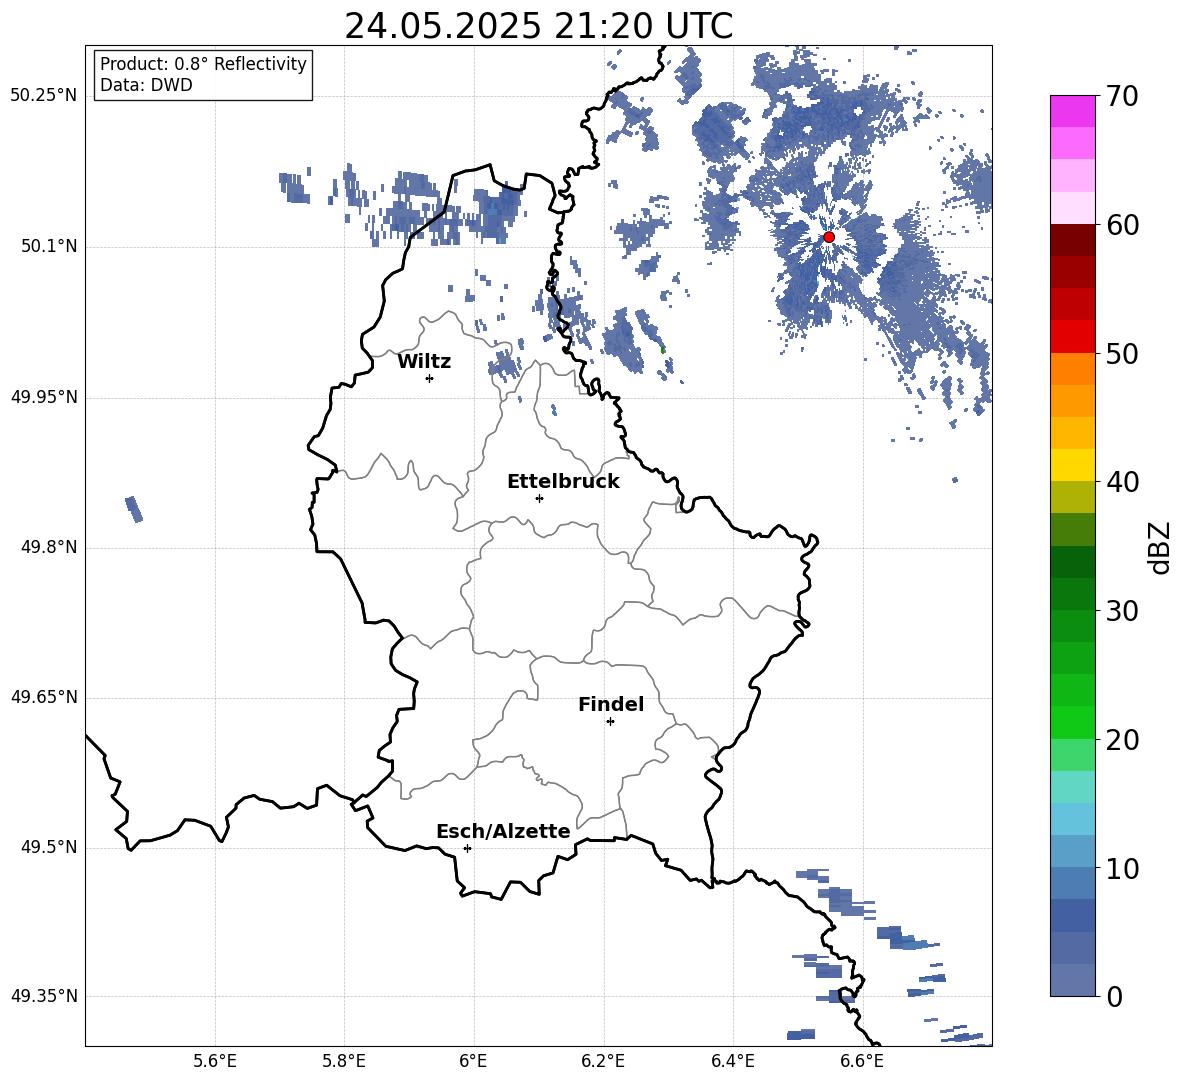1184x1081 pixels.
Task: Click the Ettelbruck station cross marker
Action: 539,498
